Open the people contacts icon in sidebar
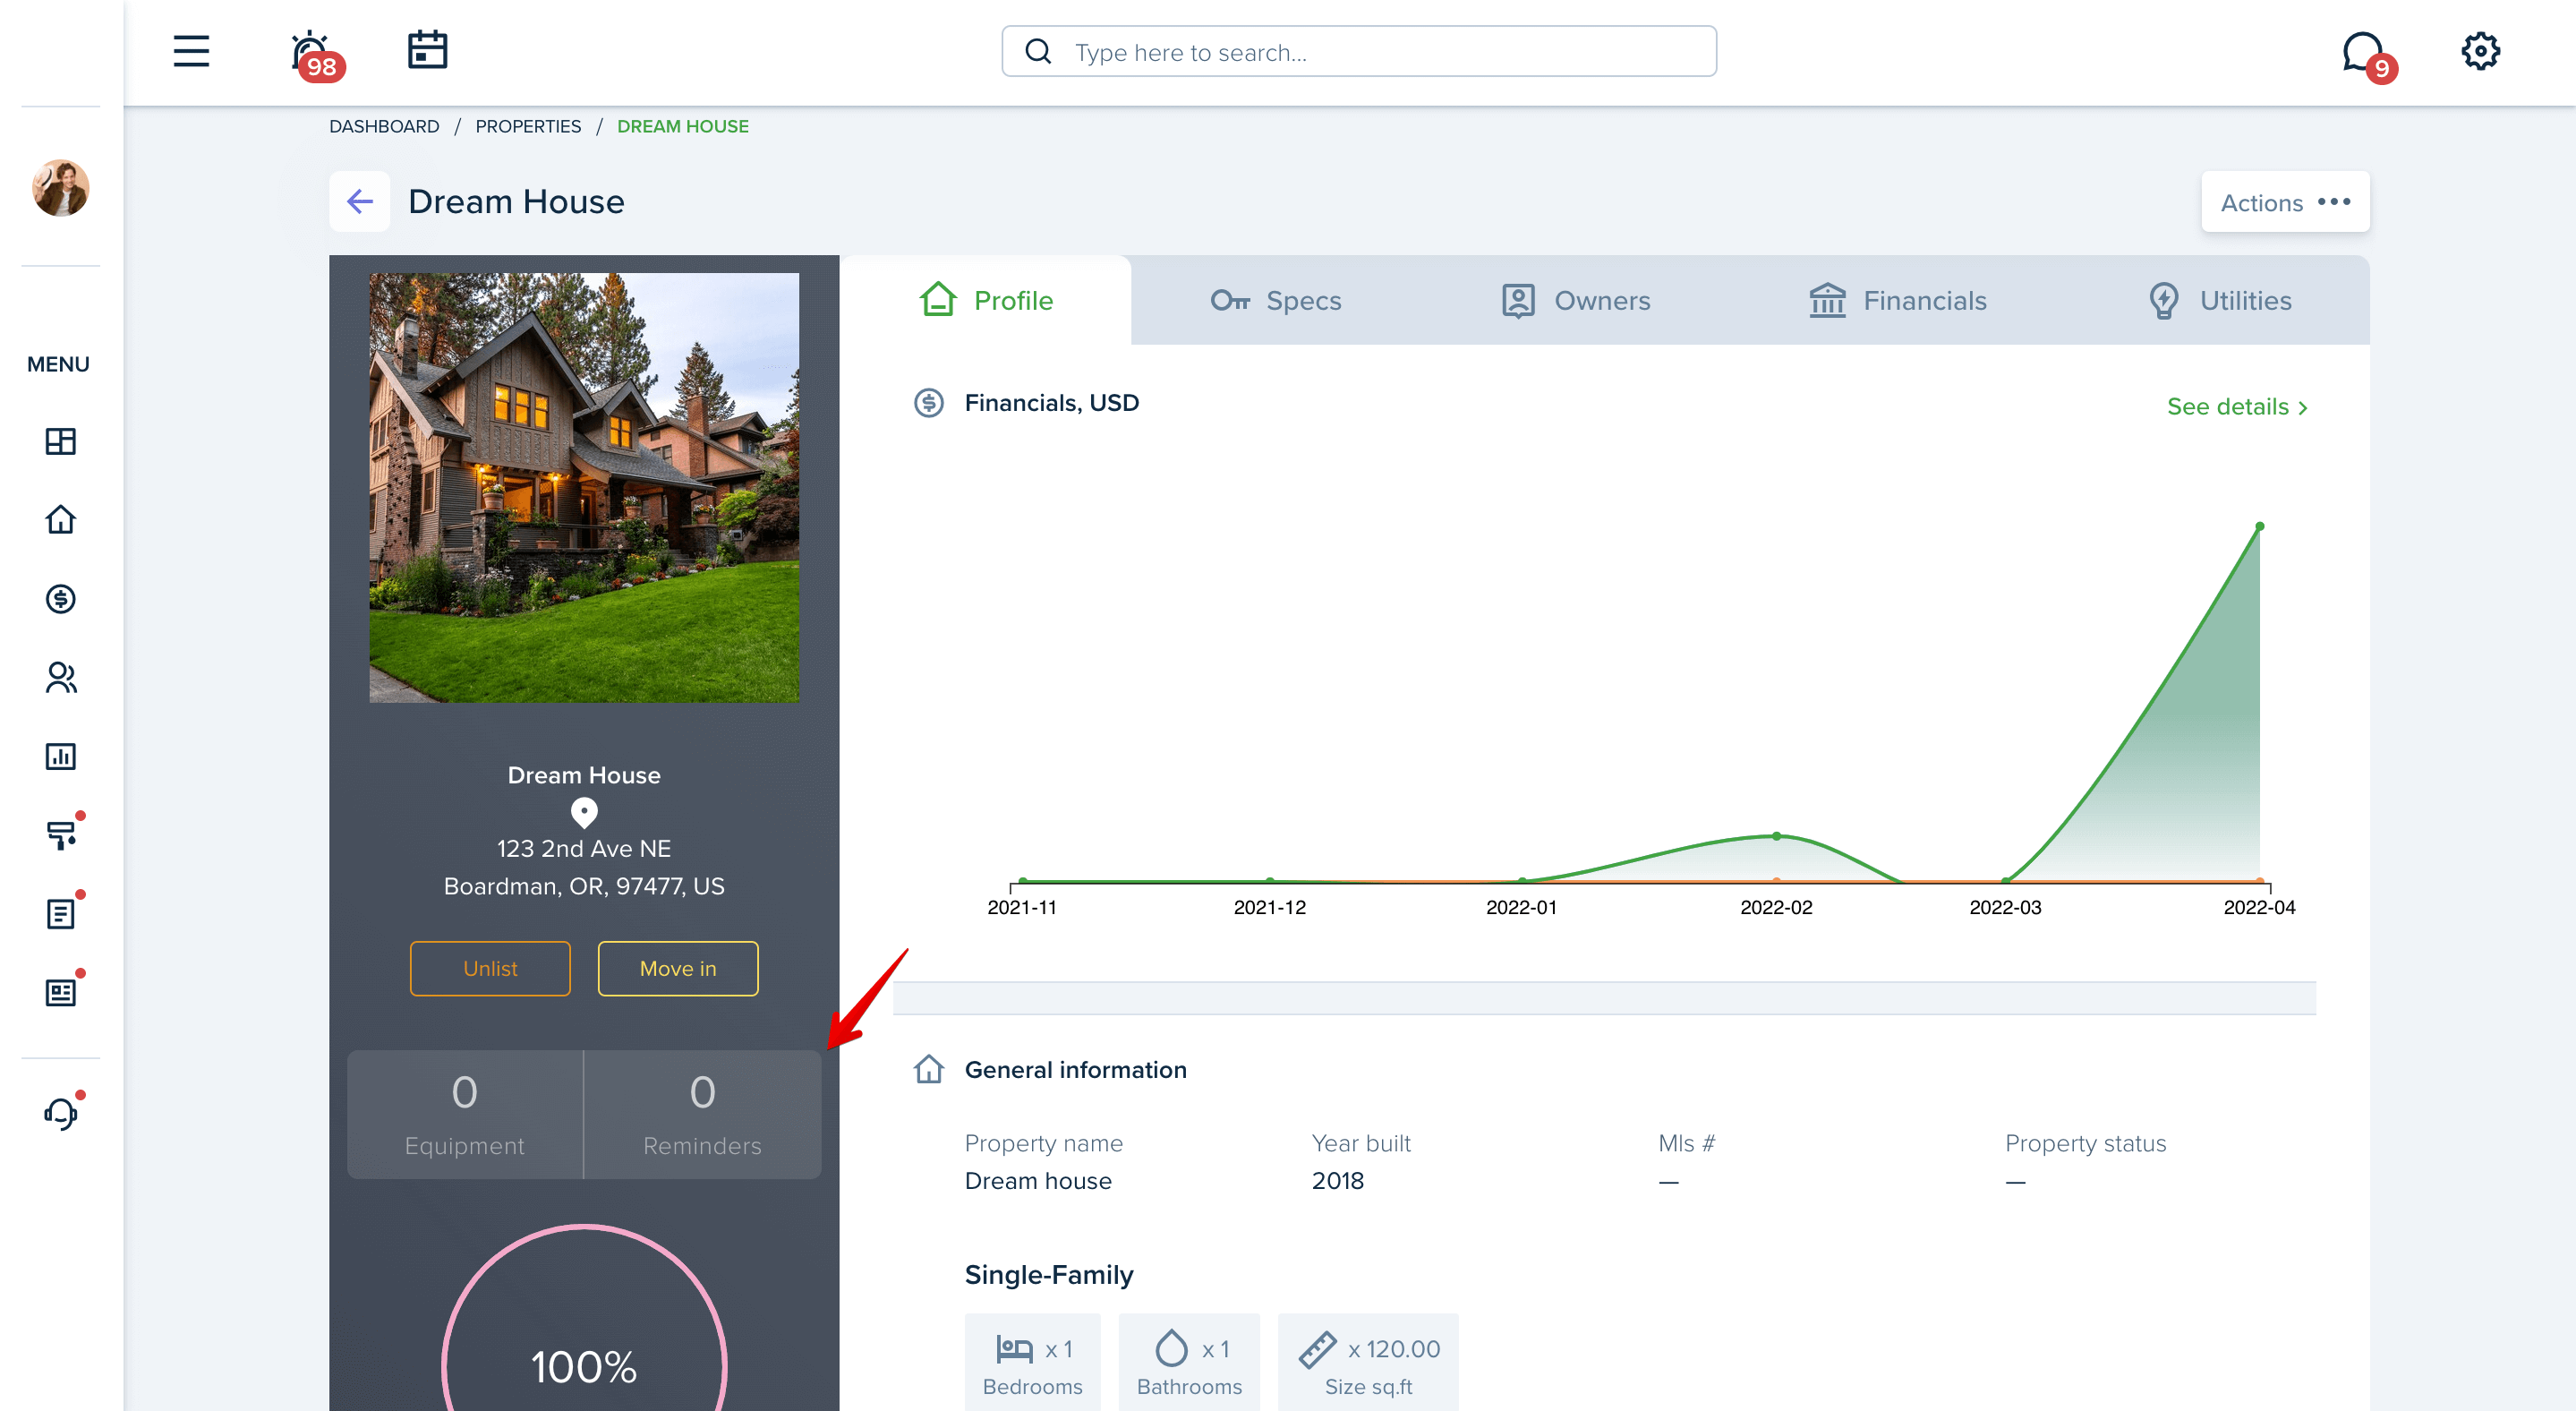The image size is (2576, 1411). coord(60,678)
